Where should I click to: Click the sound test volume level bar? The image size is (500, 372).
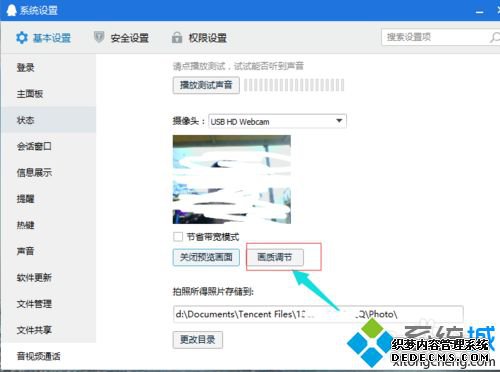pos(294,85)
